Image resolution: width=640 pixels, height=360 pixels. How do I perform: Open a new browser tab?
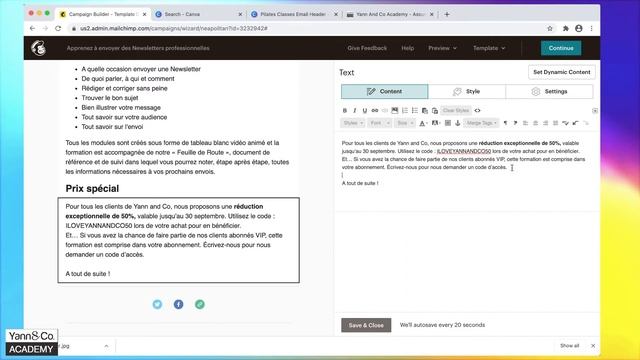coord(447,14)
